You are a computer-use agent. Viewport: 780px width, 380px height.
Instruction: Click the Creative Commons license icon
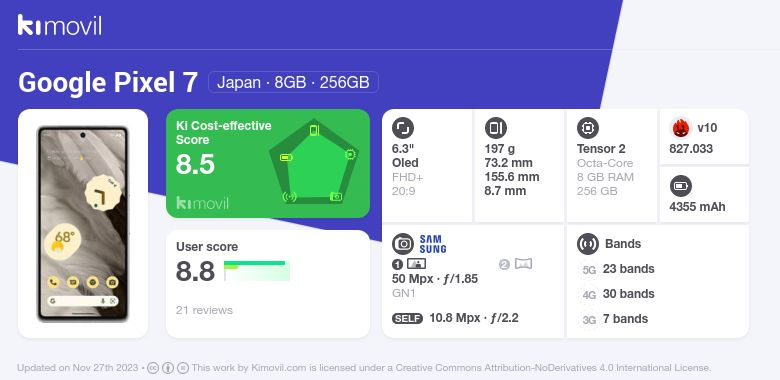(153, 368)
